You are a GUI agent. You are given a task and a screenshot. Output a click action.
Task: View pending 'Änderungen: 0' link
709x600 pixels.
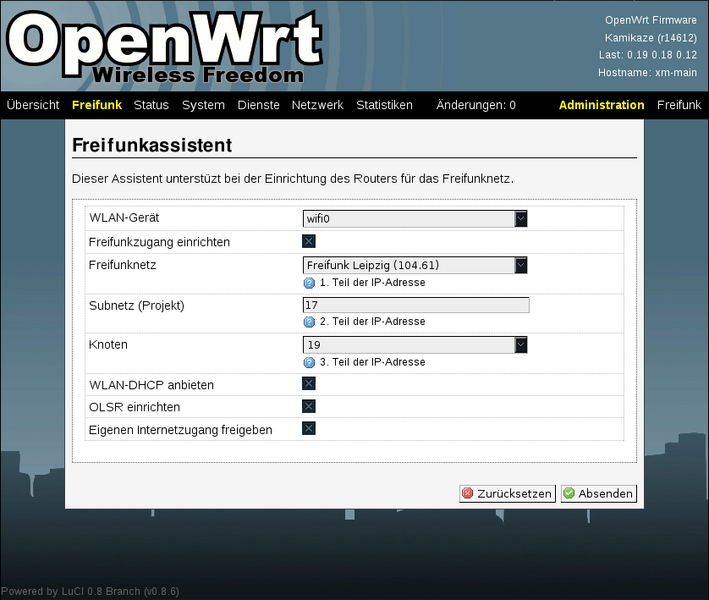476,105
